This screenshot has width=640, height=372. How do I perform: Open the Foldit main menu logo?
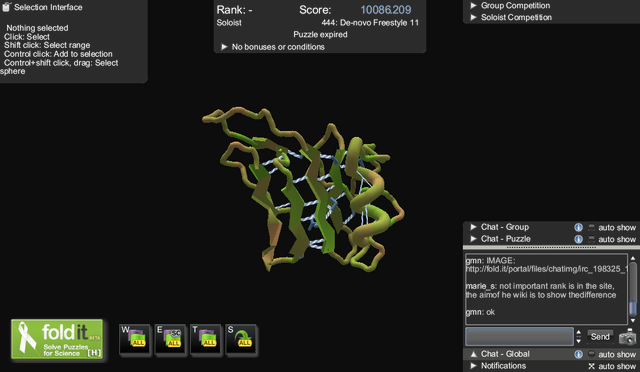(57, 339)
